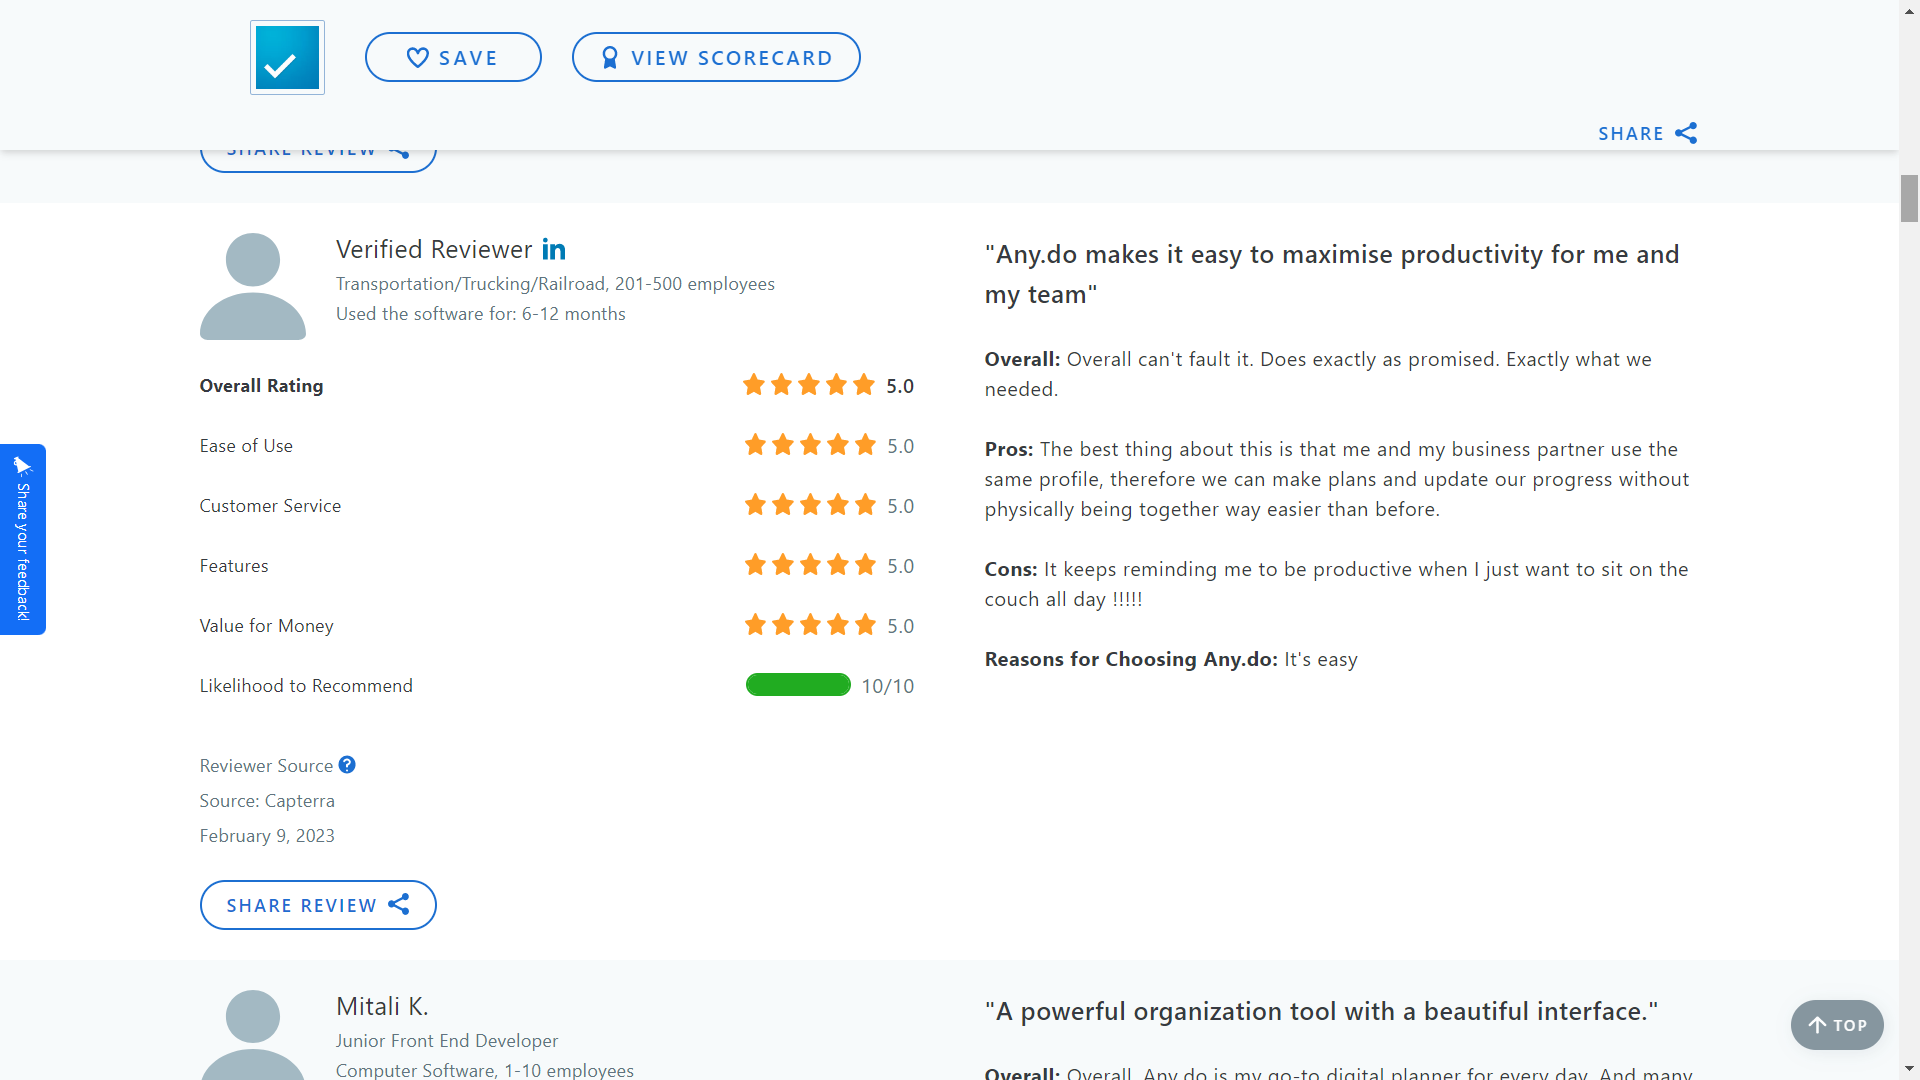Click the Ease of Use star rating
The width and height of the screenshot is (1920, 1080).
[810, 445]
